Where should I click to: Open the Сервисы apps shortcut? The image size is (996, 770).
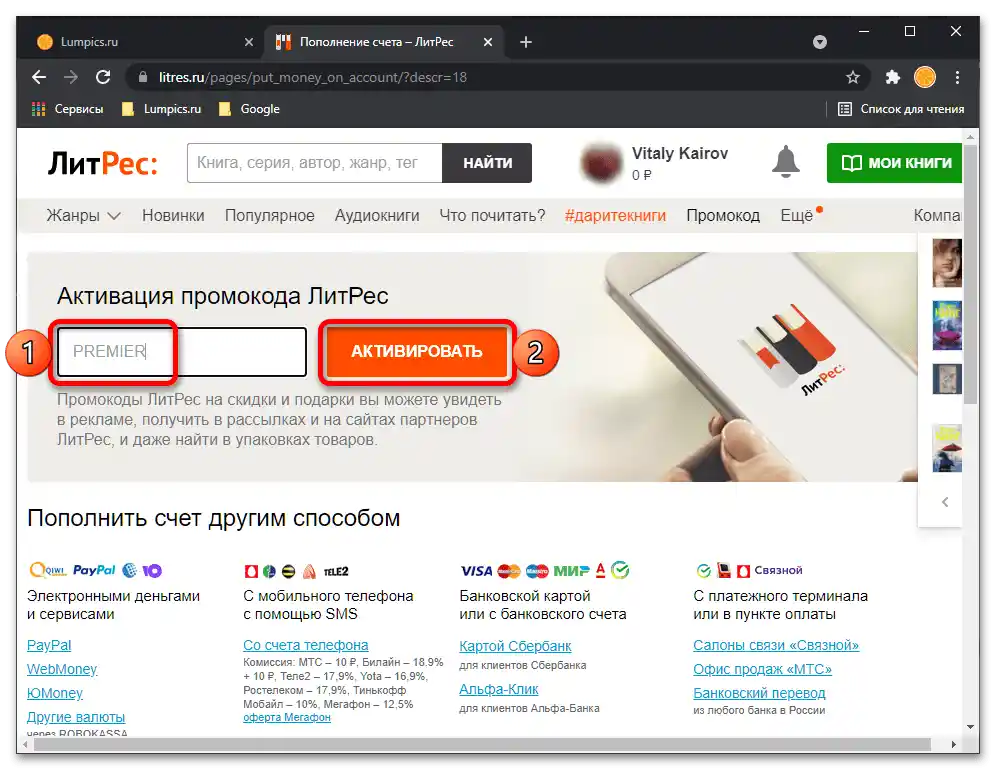(67, 109)
